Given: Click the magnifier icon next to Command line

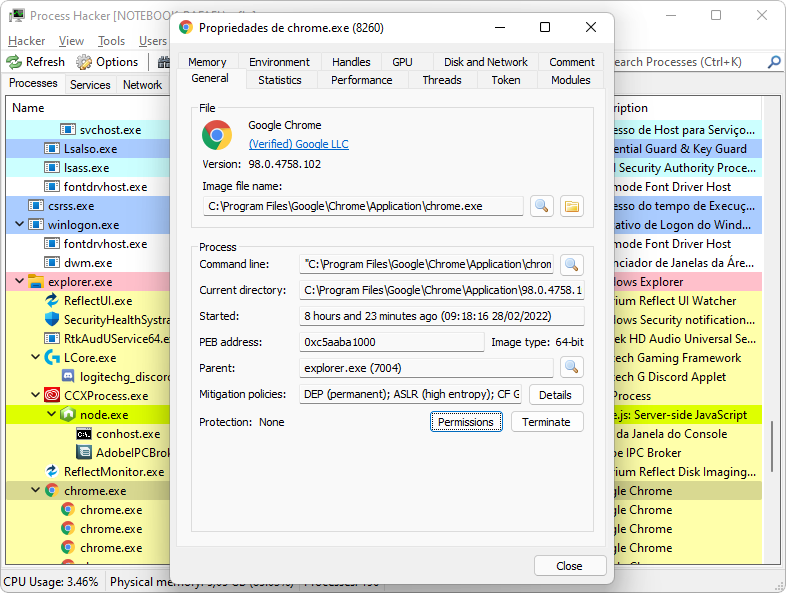Looking at the screenshot, I should [x=571, y=265].
